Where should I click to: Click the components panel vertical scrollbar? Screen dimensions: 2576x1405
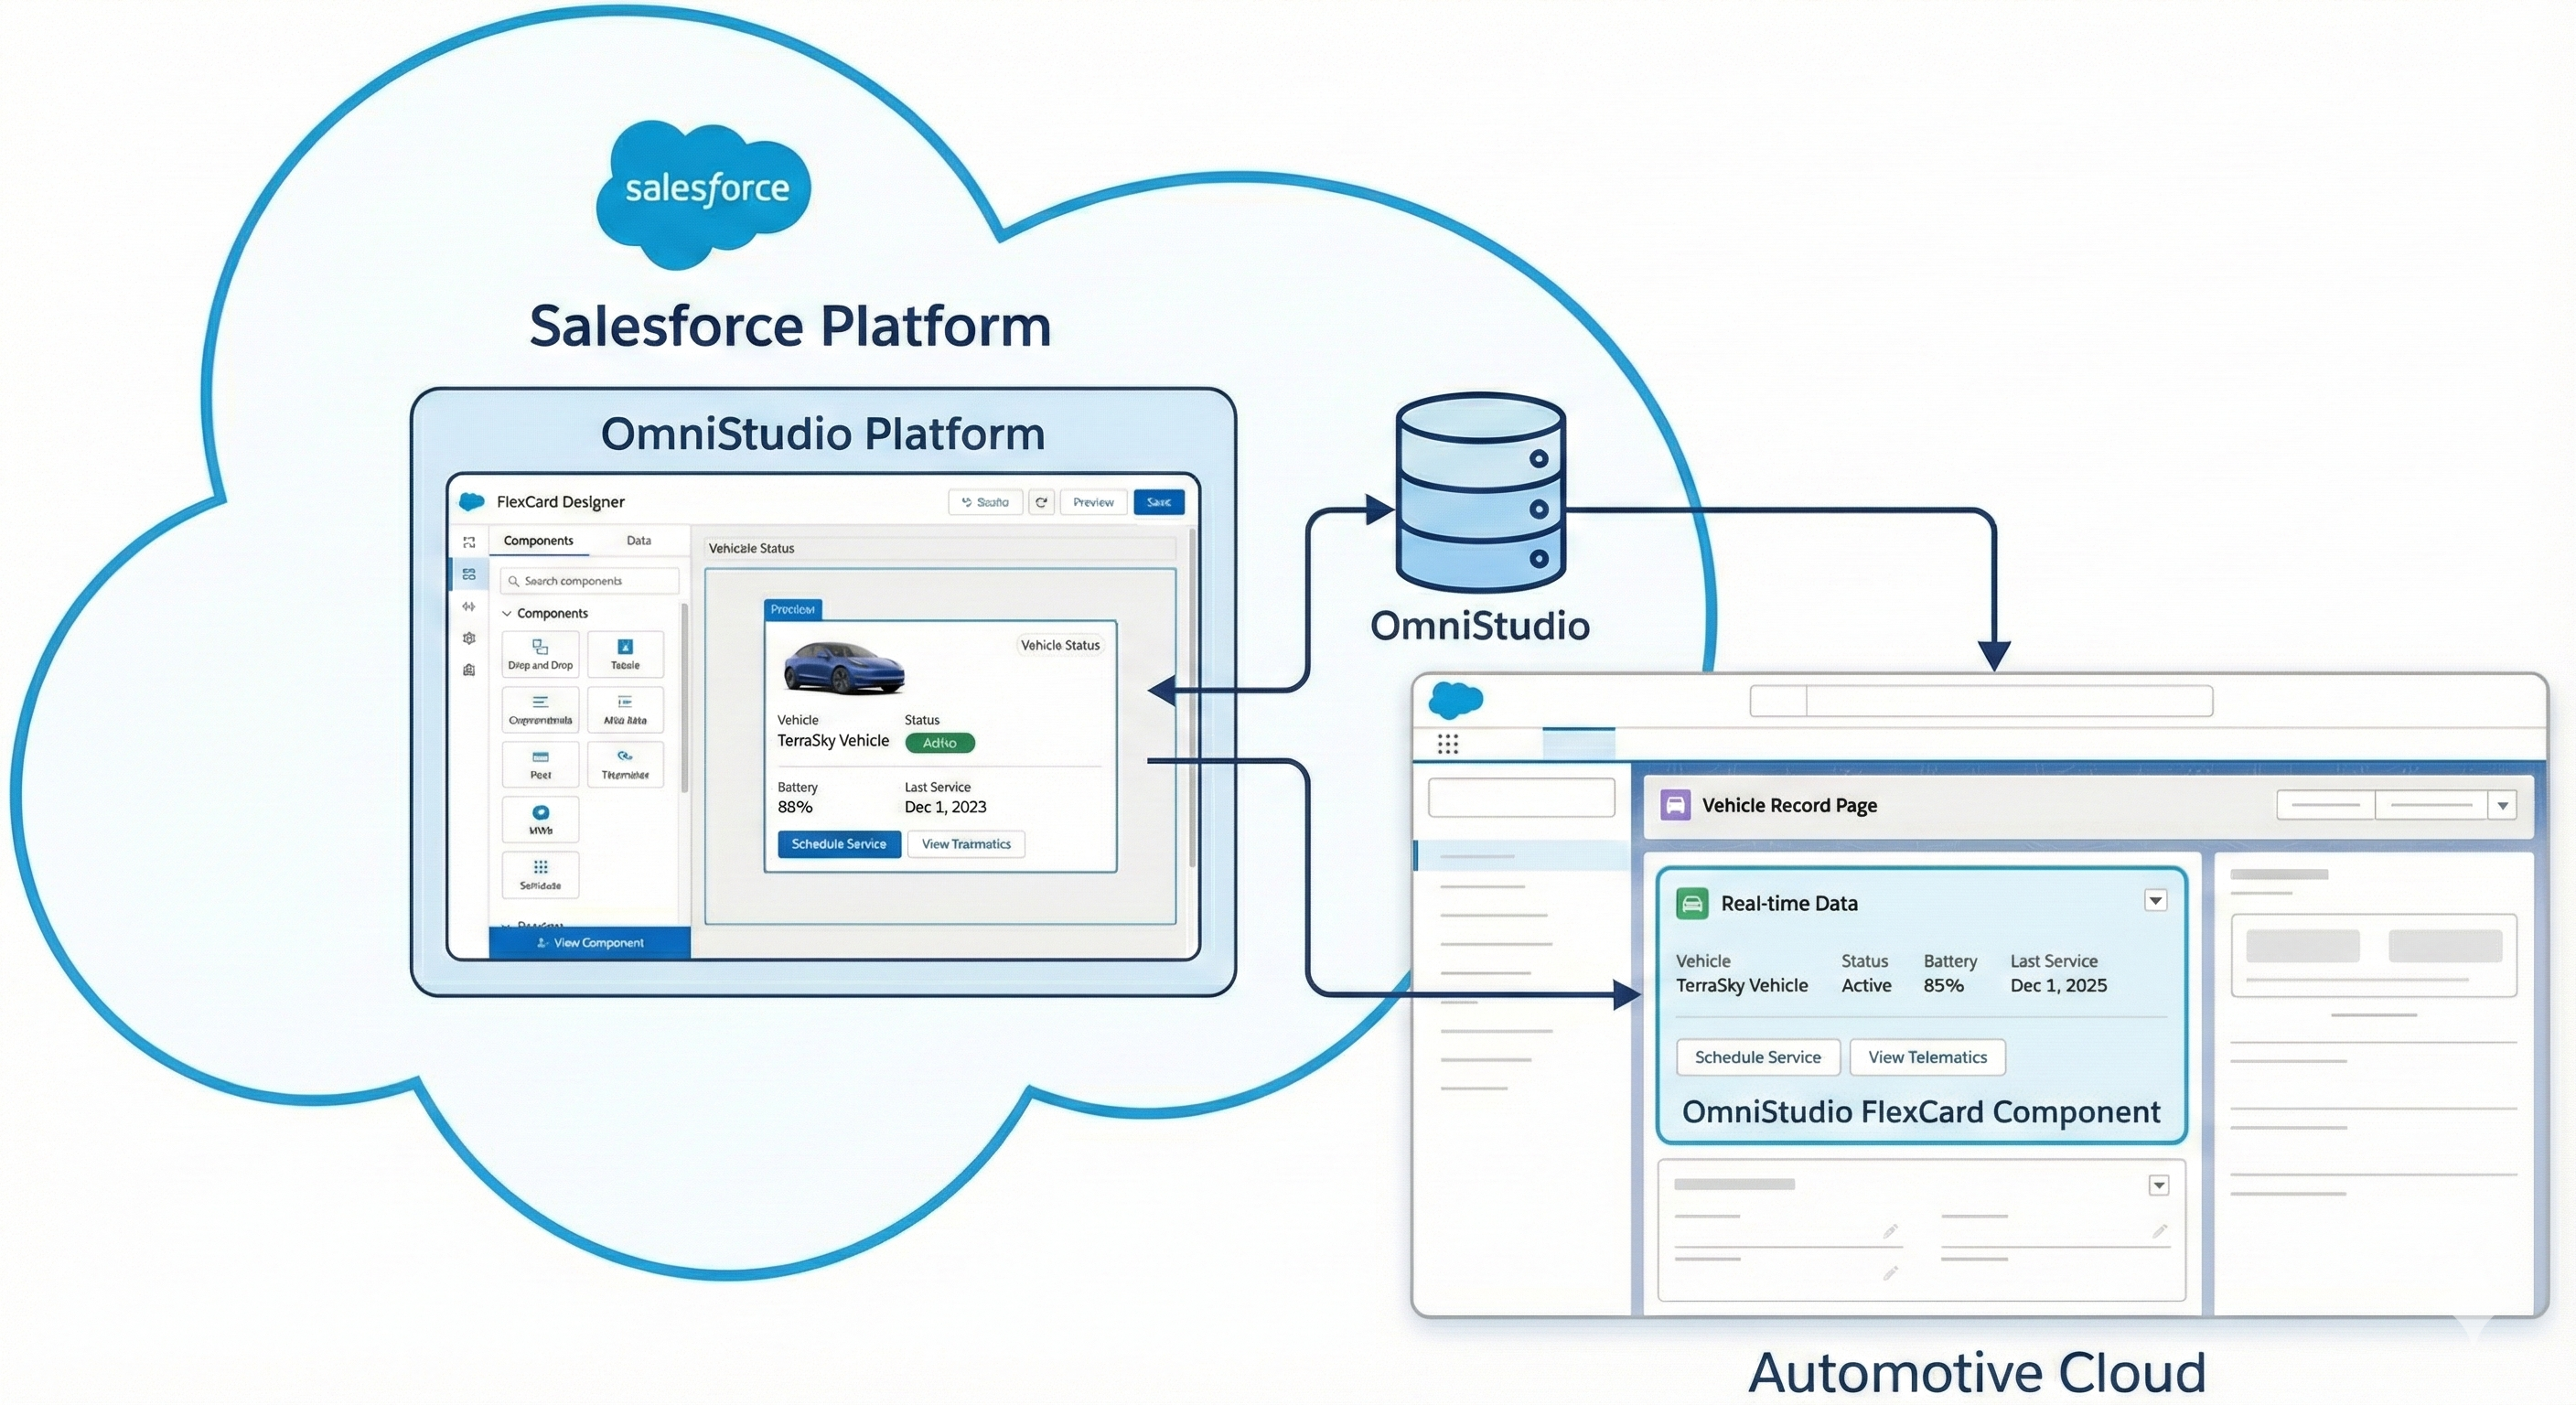[684, 700]
